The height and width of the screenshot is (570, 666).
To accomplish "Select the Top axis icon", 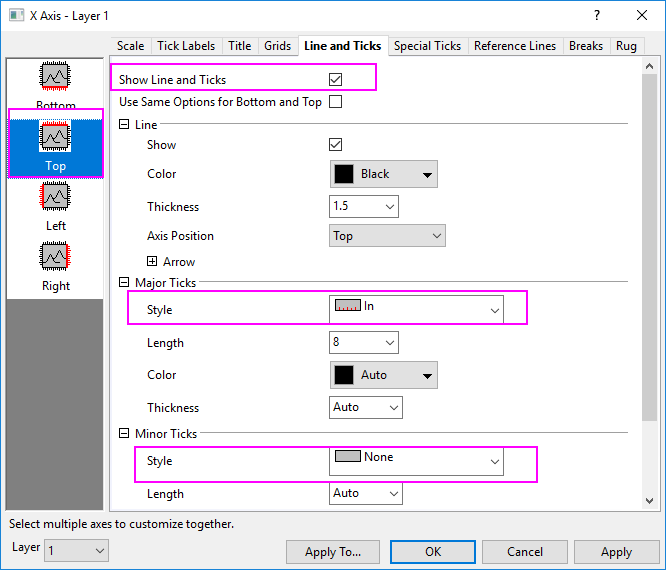I will [x=55, y=137].
